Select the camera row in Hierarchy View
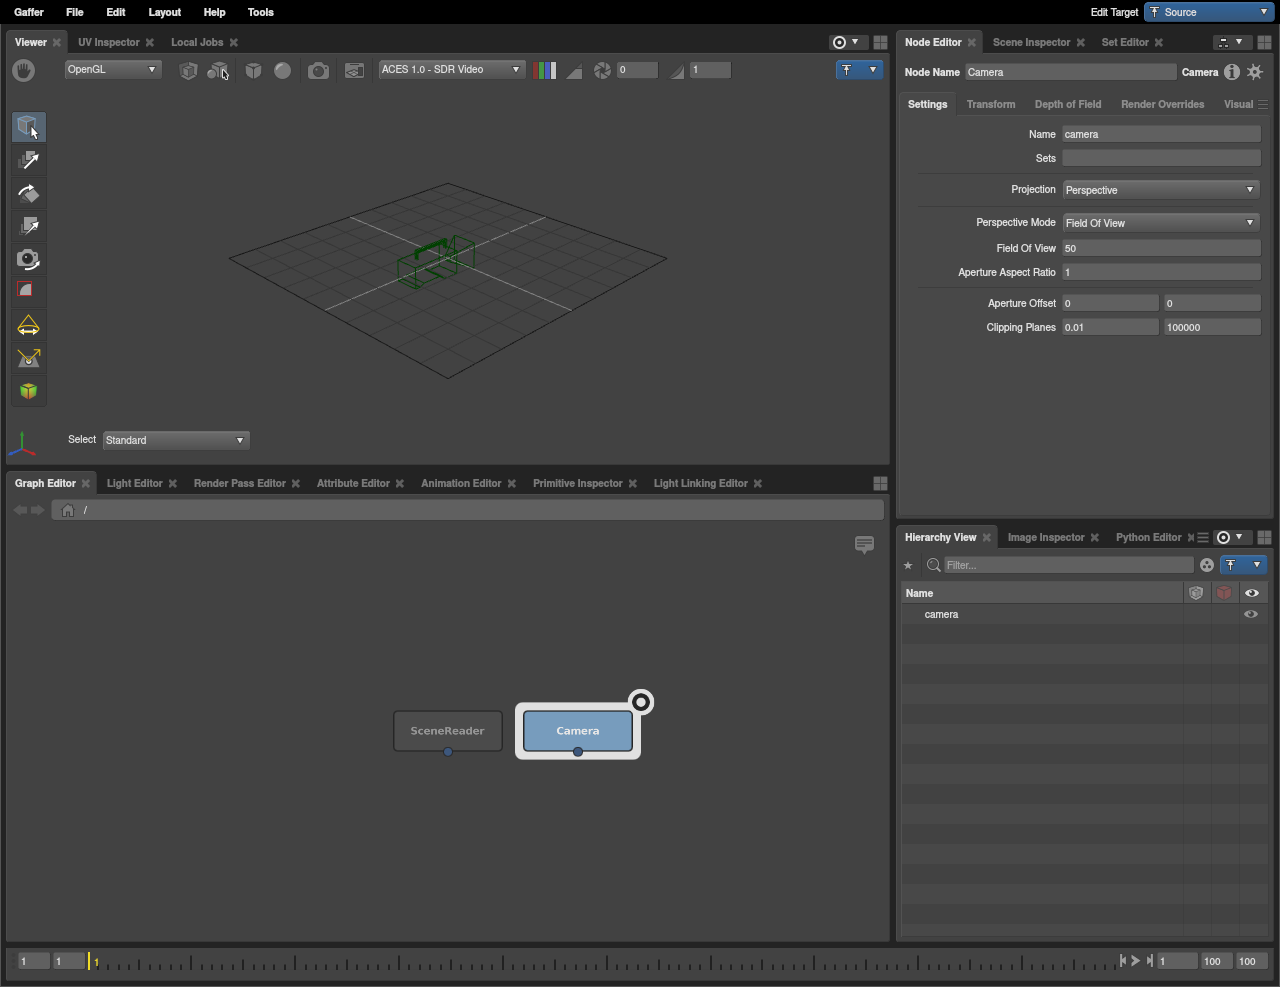 1084,614
